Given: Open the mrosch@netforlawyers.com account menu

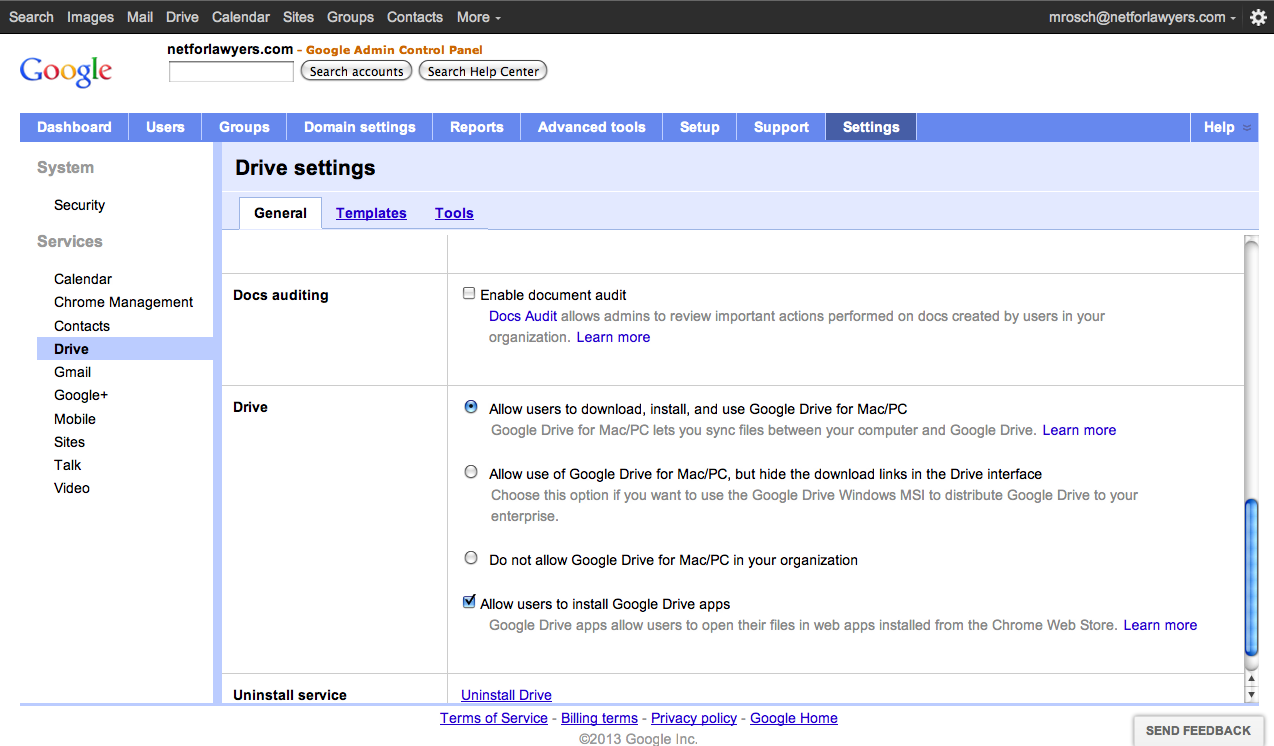Looking at the screenshot, I should (x=1143, y=17).
